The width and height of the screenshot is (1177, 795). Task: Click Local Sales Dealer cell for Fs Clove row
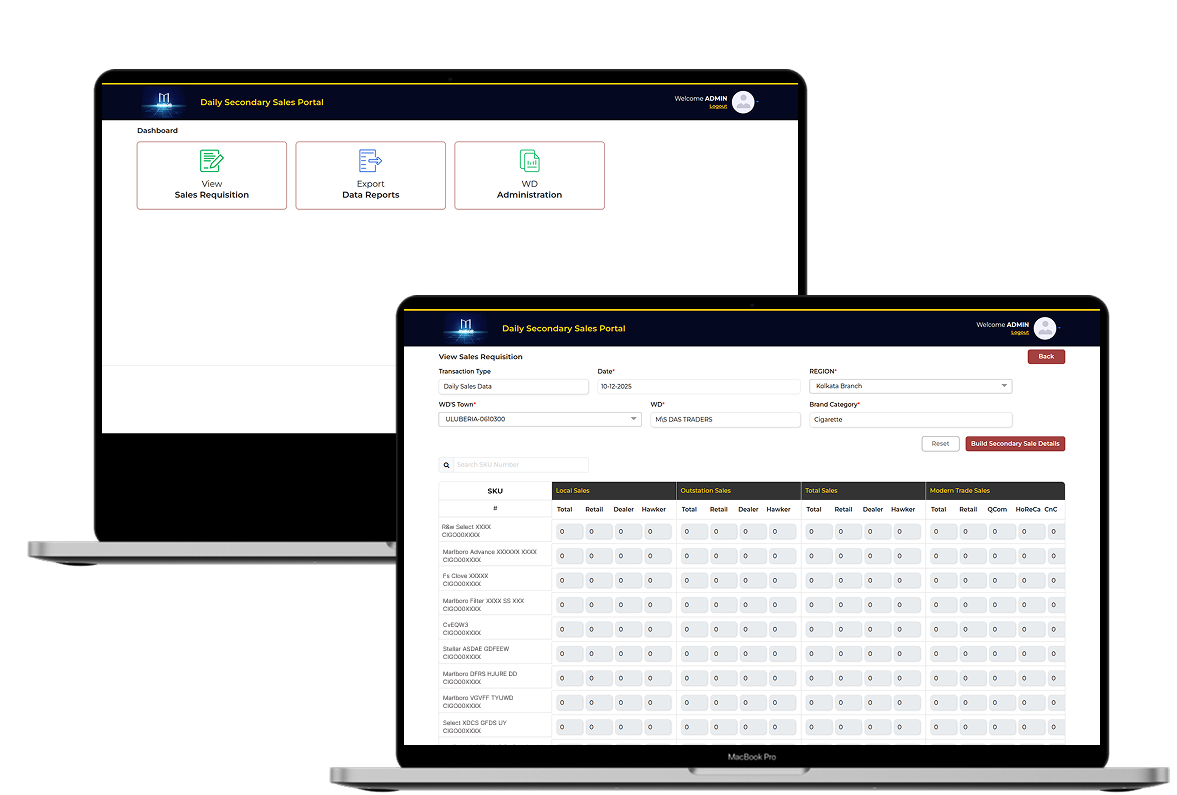[628, 580]
